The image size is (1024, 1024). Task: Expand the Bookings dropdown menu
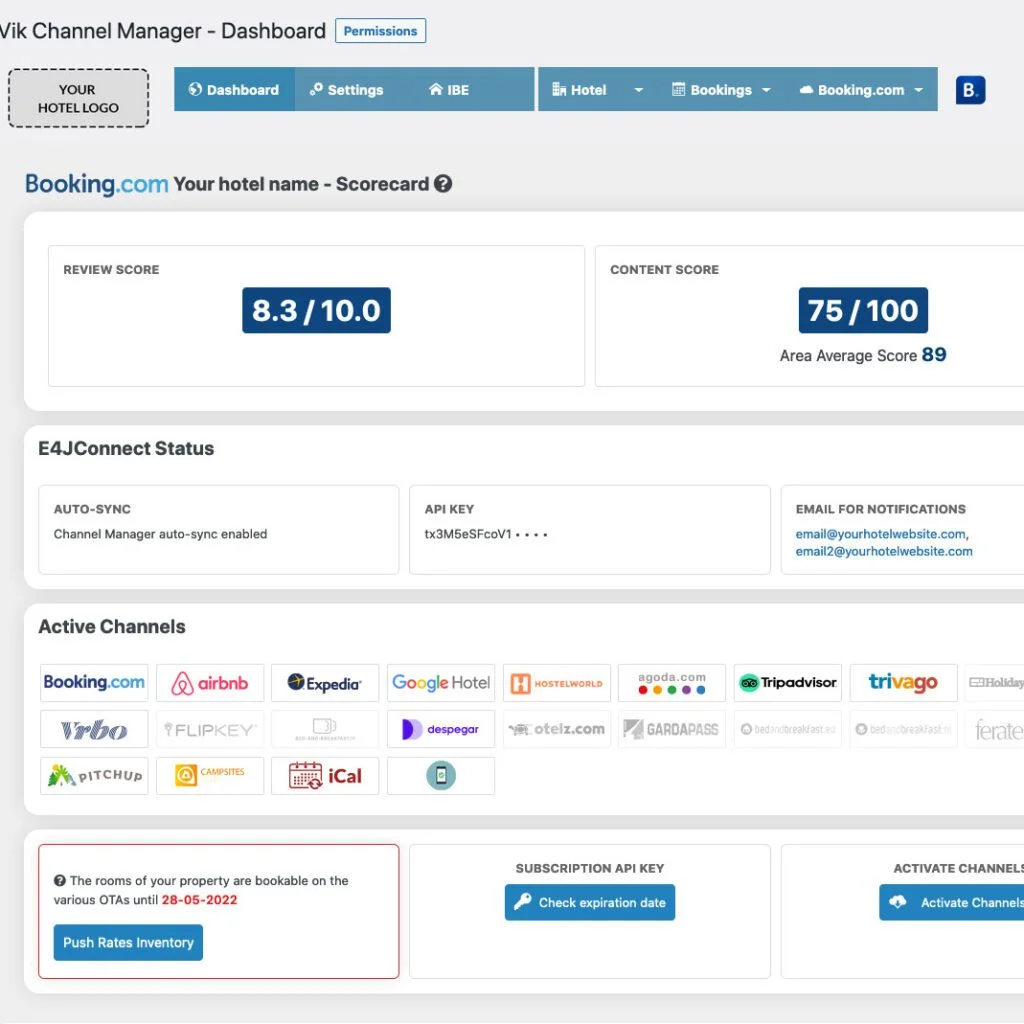721,89
